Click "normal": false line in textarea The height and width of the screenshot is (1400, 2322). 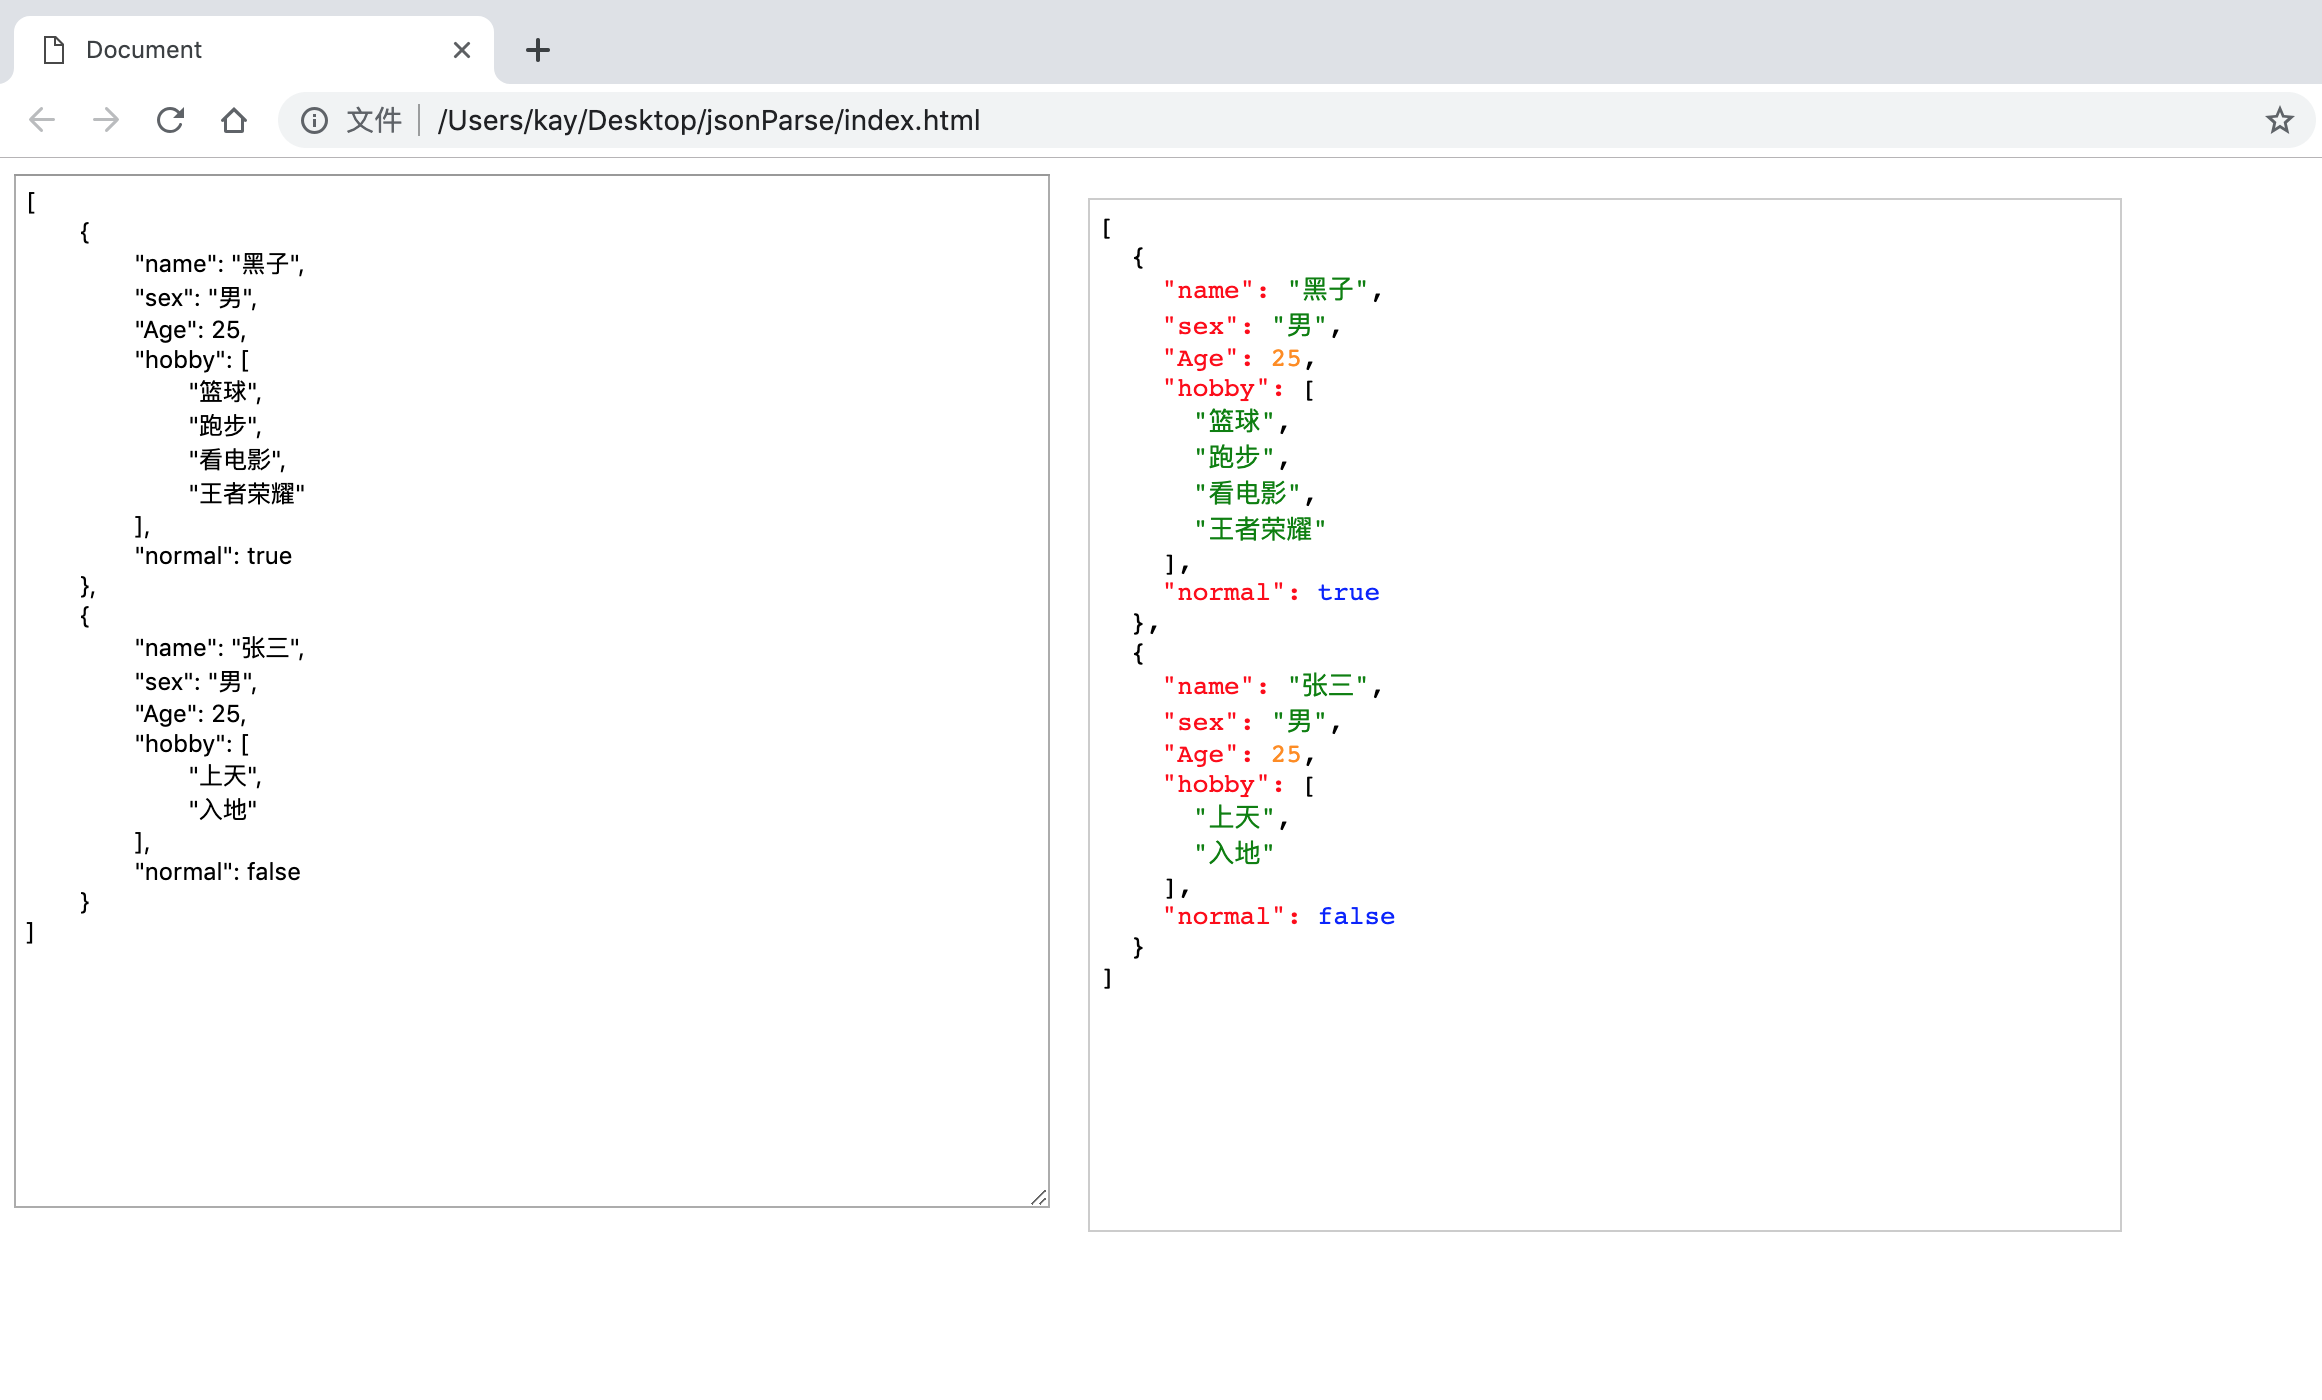217,872
